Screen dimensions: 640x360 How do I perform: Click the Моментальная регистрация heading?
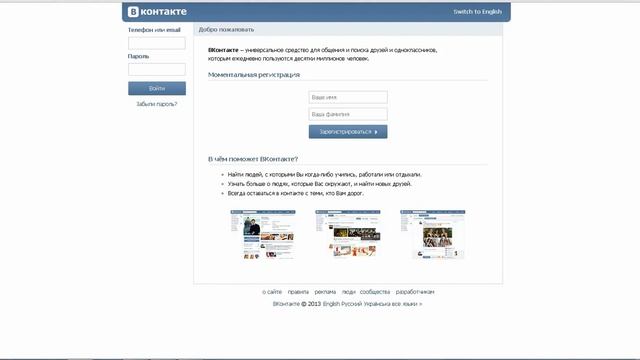254,75
